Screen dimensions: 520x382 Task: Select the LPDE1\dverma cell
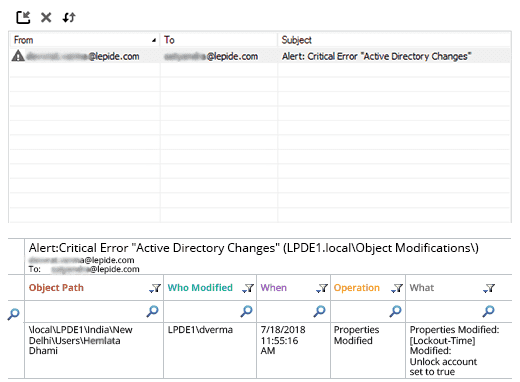(x=210, y=350)
